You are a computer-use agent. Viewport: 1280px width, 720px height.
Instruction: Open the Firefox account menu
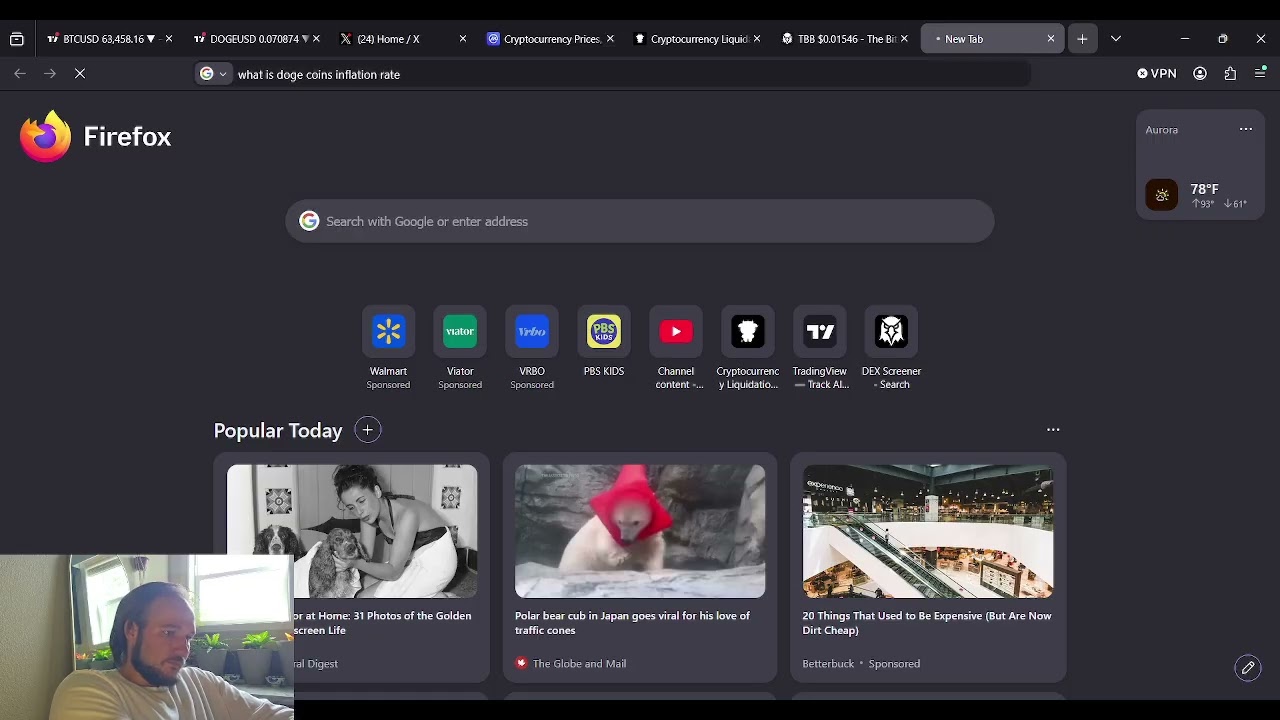pos(1200,73)
